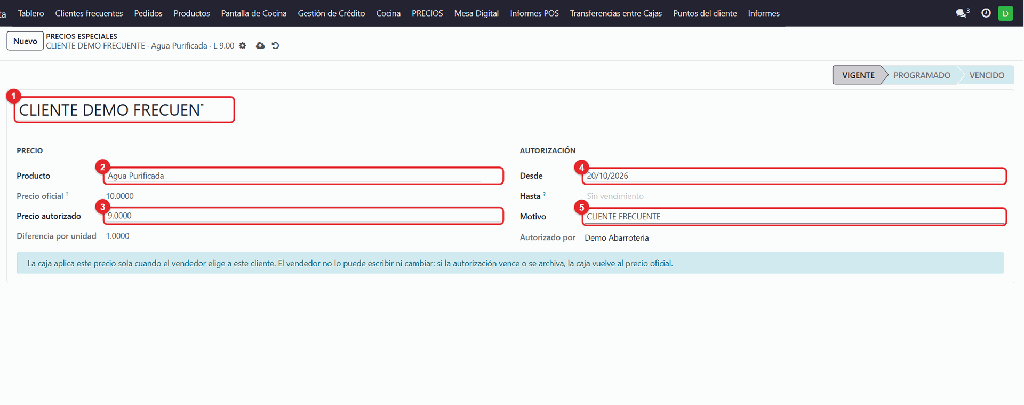Screen dimensions: 1024x405
Task: Save the record with the cloud icon
Action: click(x=260, y=46)
